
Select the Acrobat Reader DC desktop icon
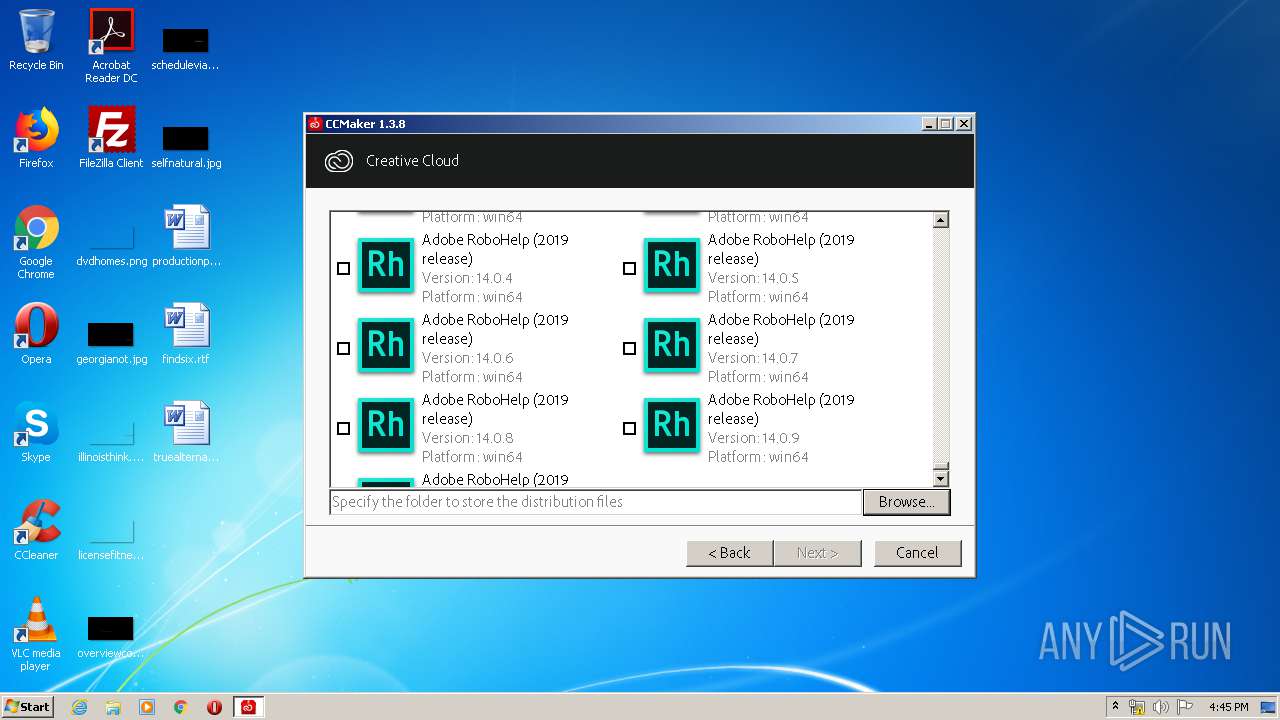click(x=111, y=46)
